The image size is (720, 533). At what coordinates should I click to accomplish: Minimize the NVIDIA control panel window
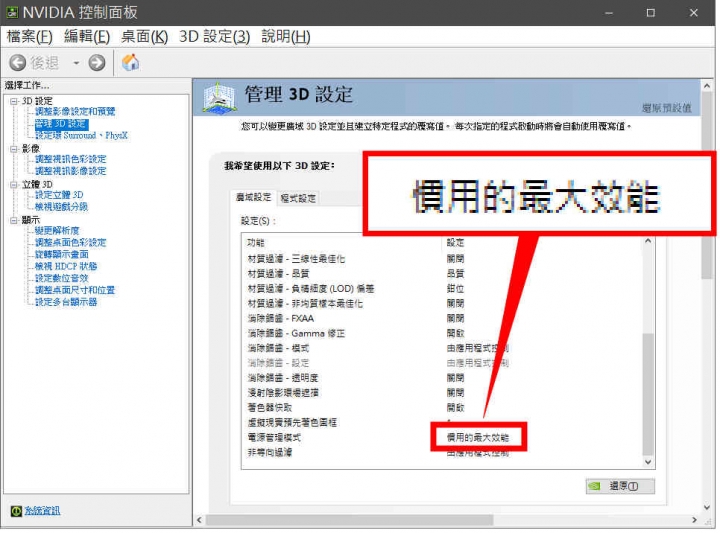(609, 13)
